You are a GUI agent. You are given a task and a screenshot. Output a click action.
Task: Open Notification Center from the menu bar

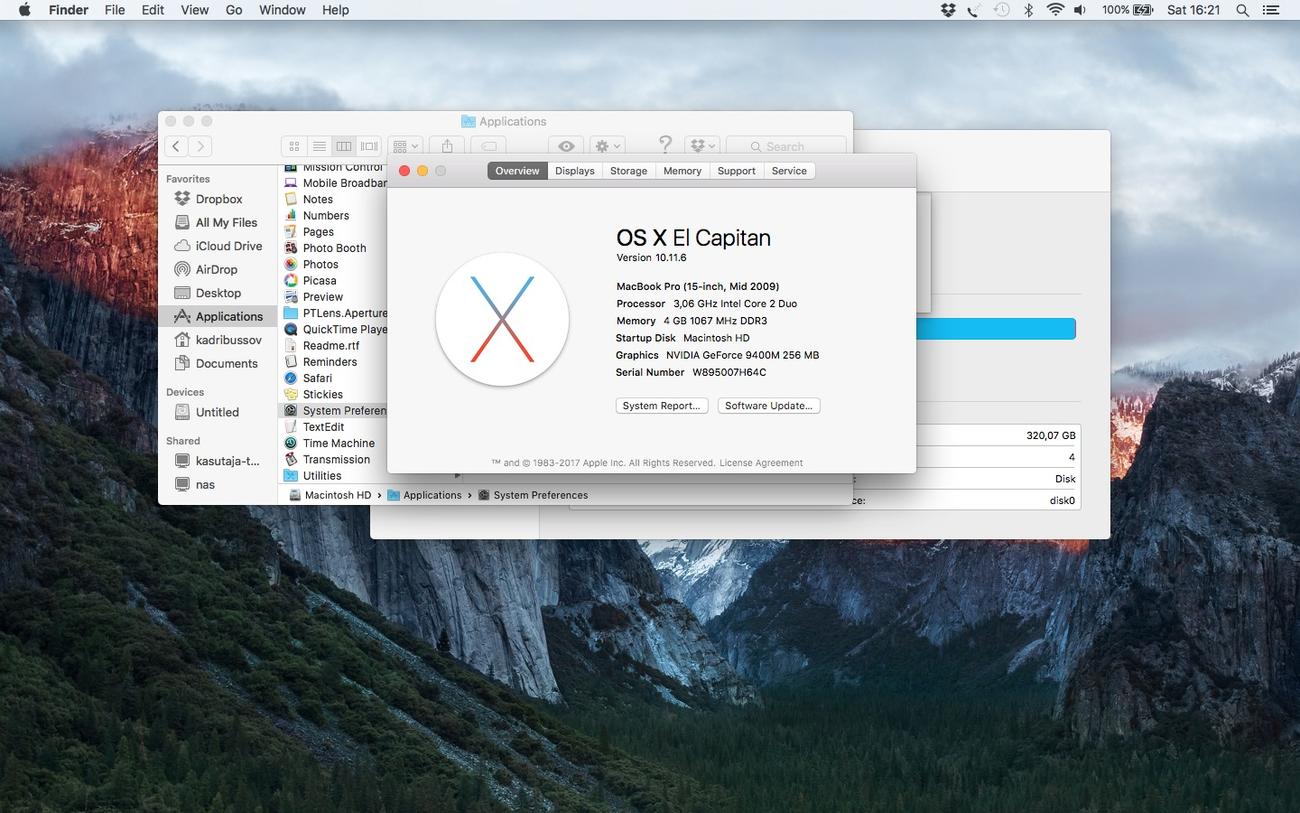[x=1273, y=10]
